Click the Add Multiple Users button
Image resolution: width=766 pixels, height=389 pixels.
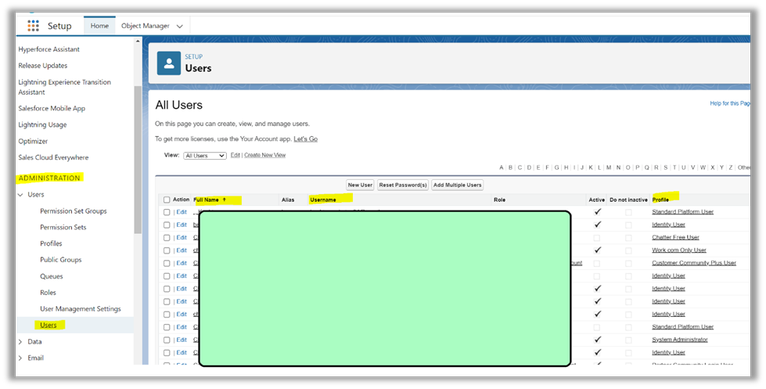[x=457, y=185]
